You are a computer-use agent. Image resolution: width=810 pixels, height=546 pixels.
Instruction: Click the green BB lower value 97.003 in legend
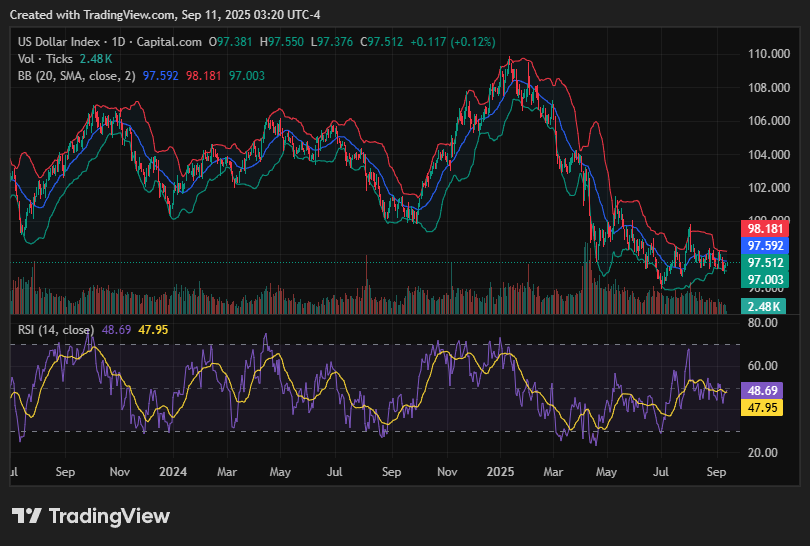[247, 76]
